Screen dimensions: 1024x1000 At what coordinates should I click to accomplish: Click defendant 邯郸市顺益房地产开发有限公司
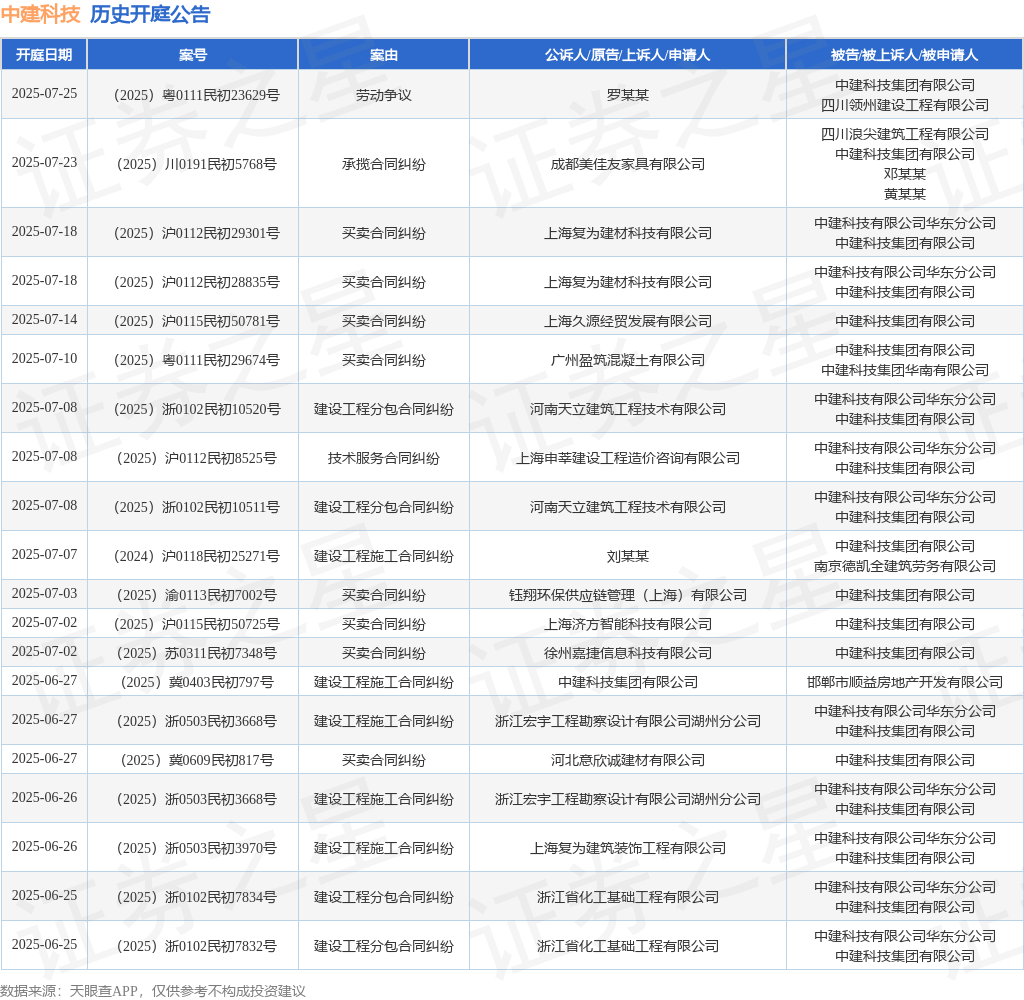[x=904, y=683]
